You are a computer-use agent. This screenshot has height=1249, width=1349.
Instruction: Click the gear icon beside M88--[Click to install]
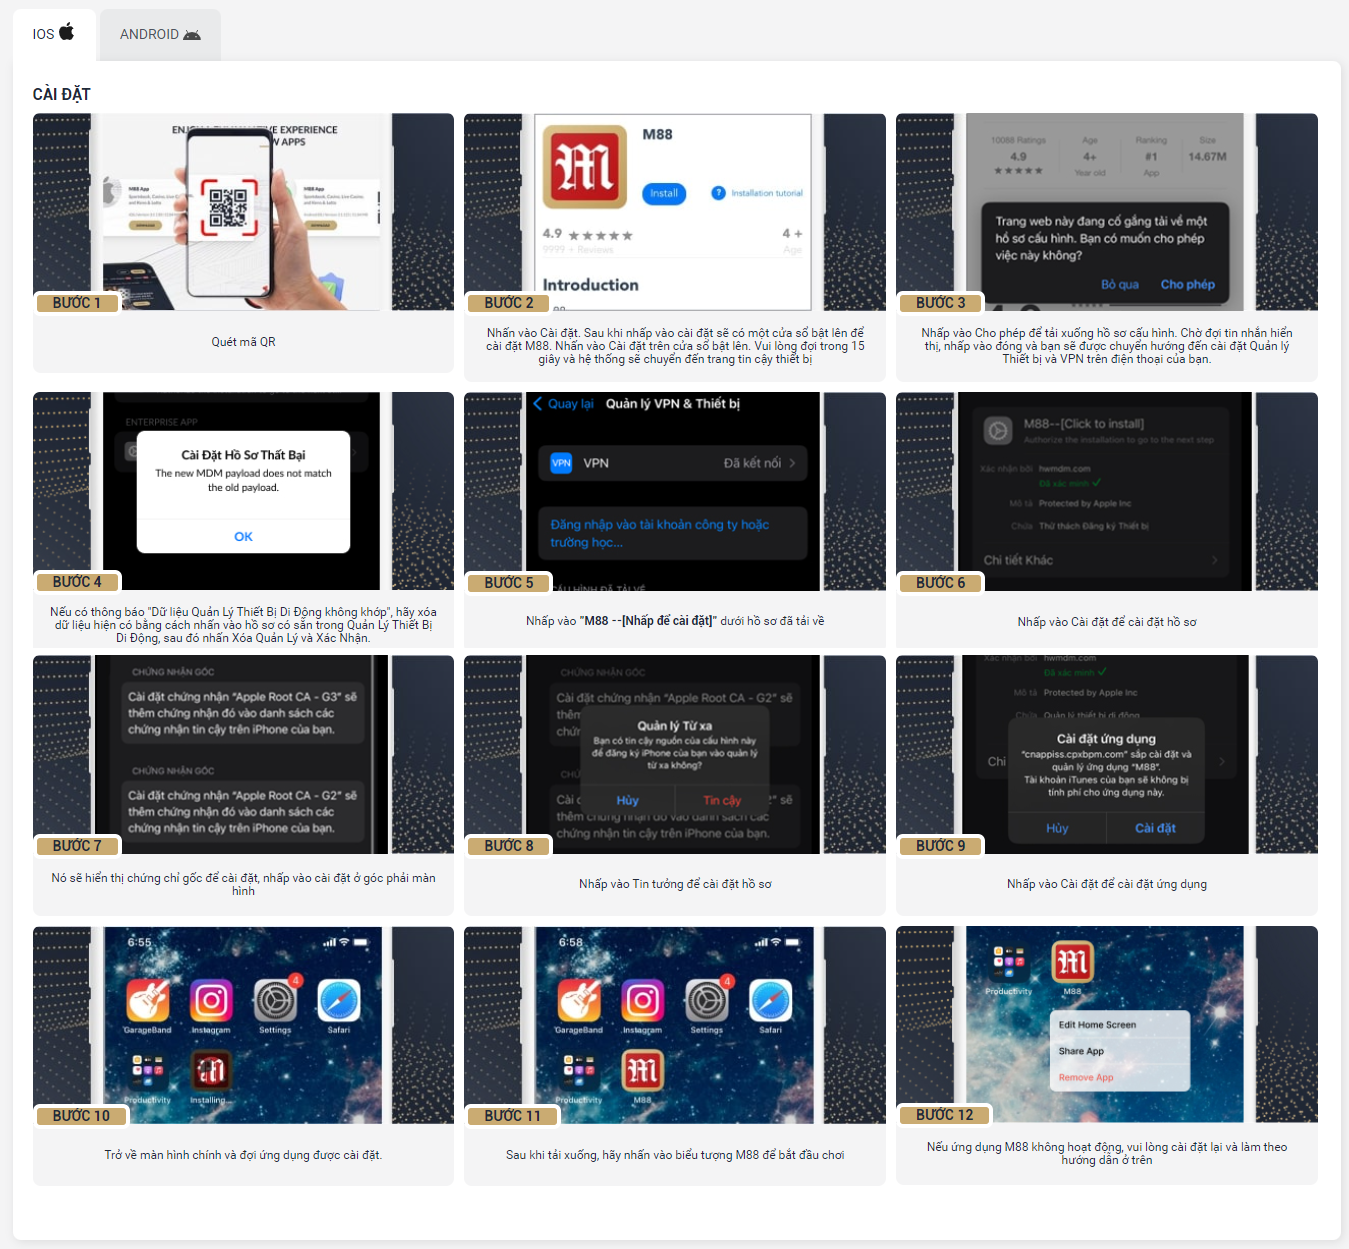coord(998,431)
